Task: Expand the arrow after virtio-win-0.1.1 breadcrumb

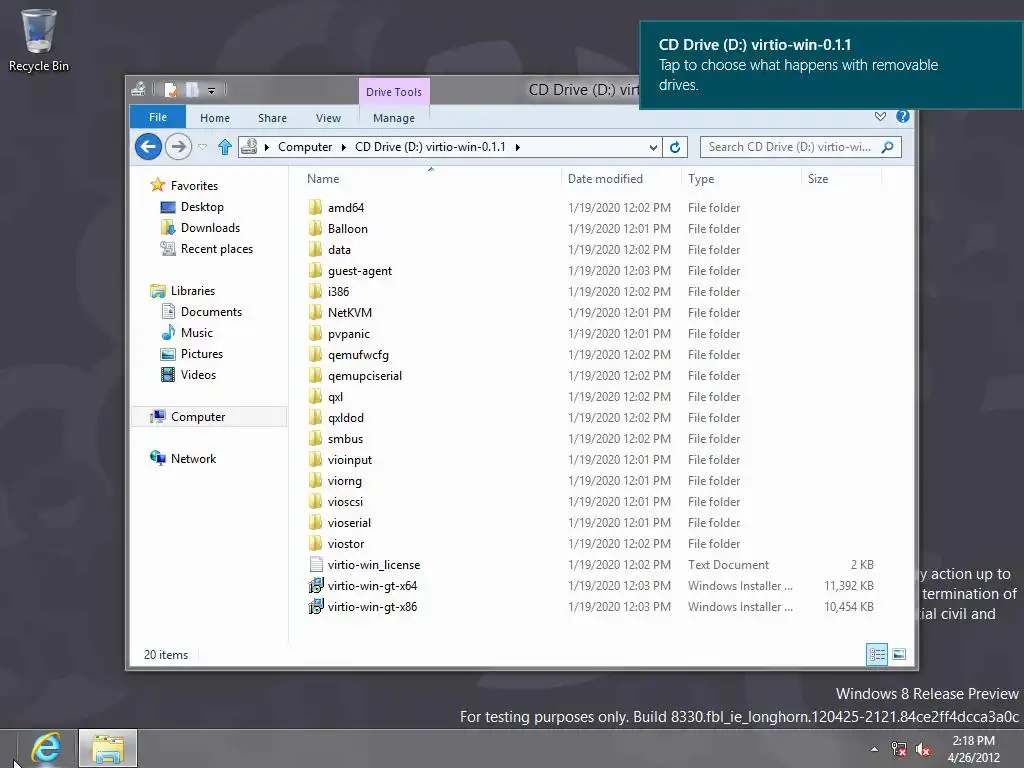Action: [517, 147]
